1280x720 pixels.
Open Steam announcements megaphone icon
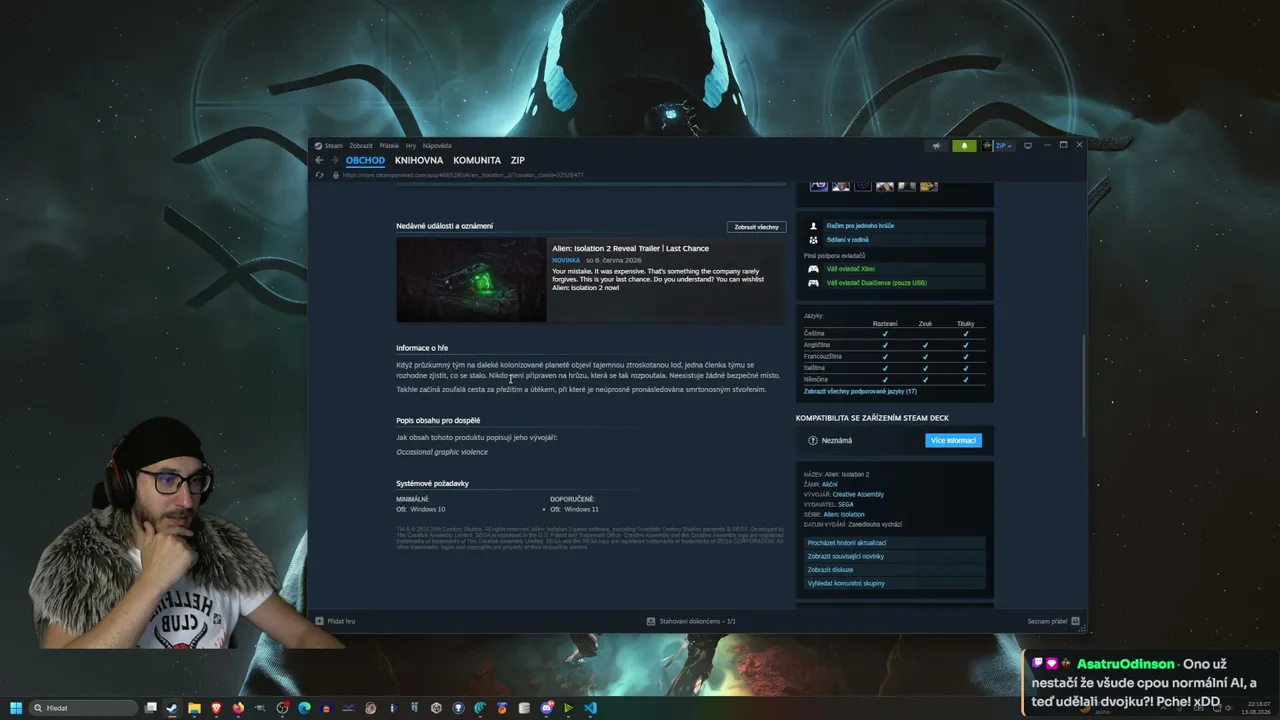pos(936,146)
